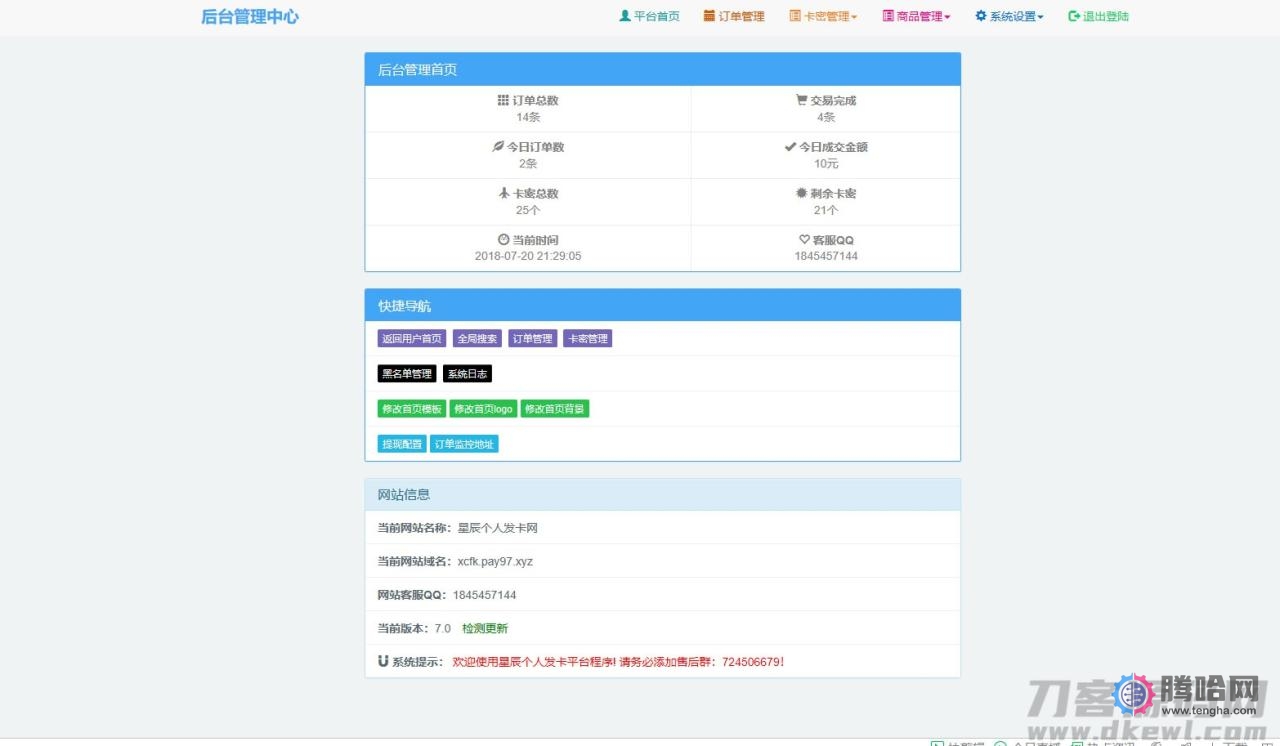Viewport: 1280px width, 746px height.
Task: Select the timestamp 2018-07-20 21:29:05
Action: pos(528,256)
